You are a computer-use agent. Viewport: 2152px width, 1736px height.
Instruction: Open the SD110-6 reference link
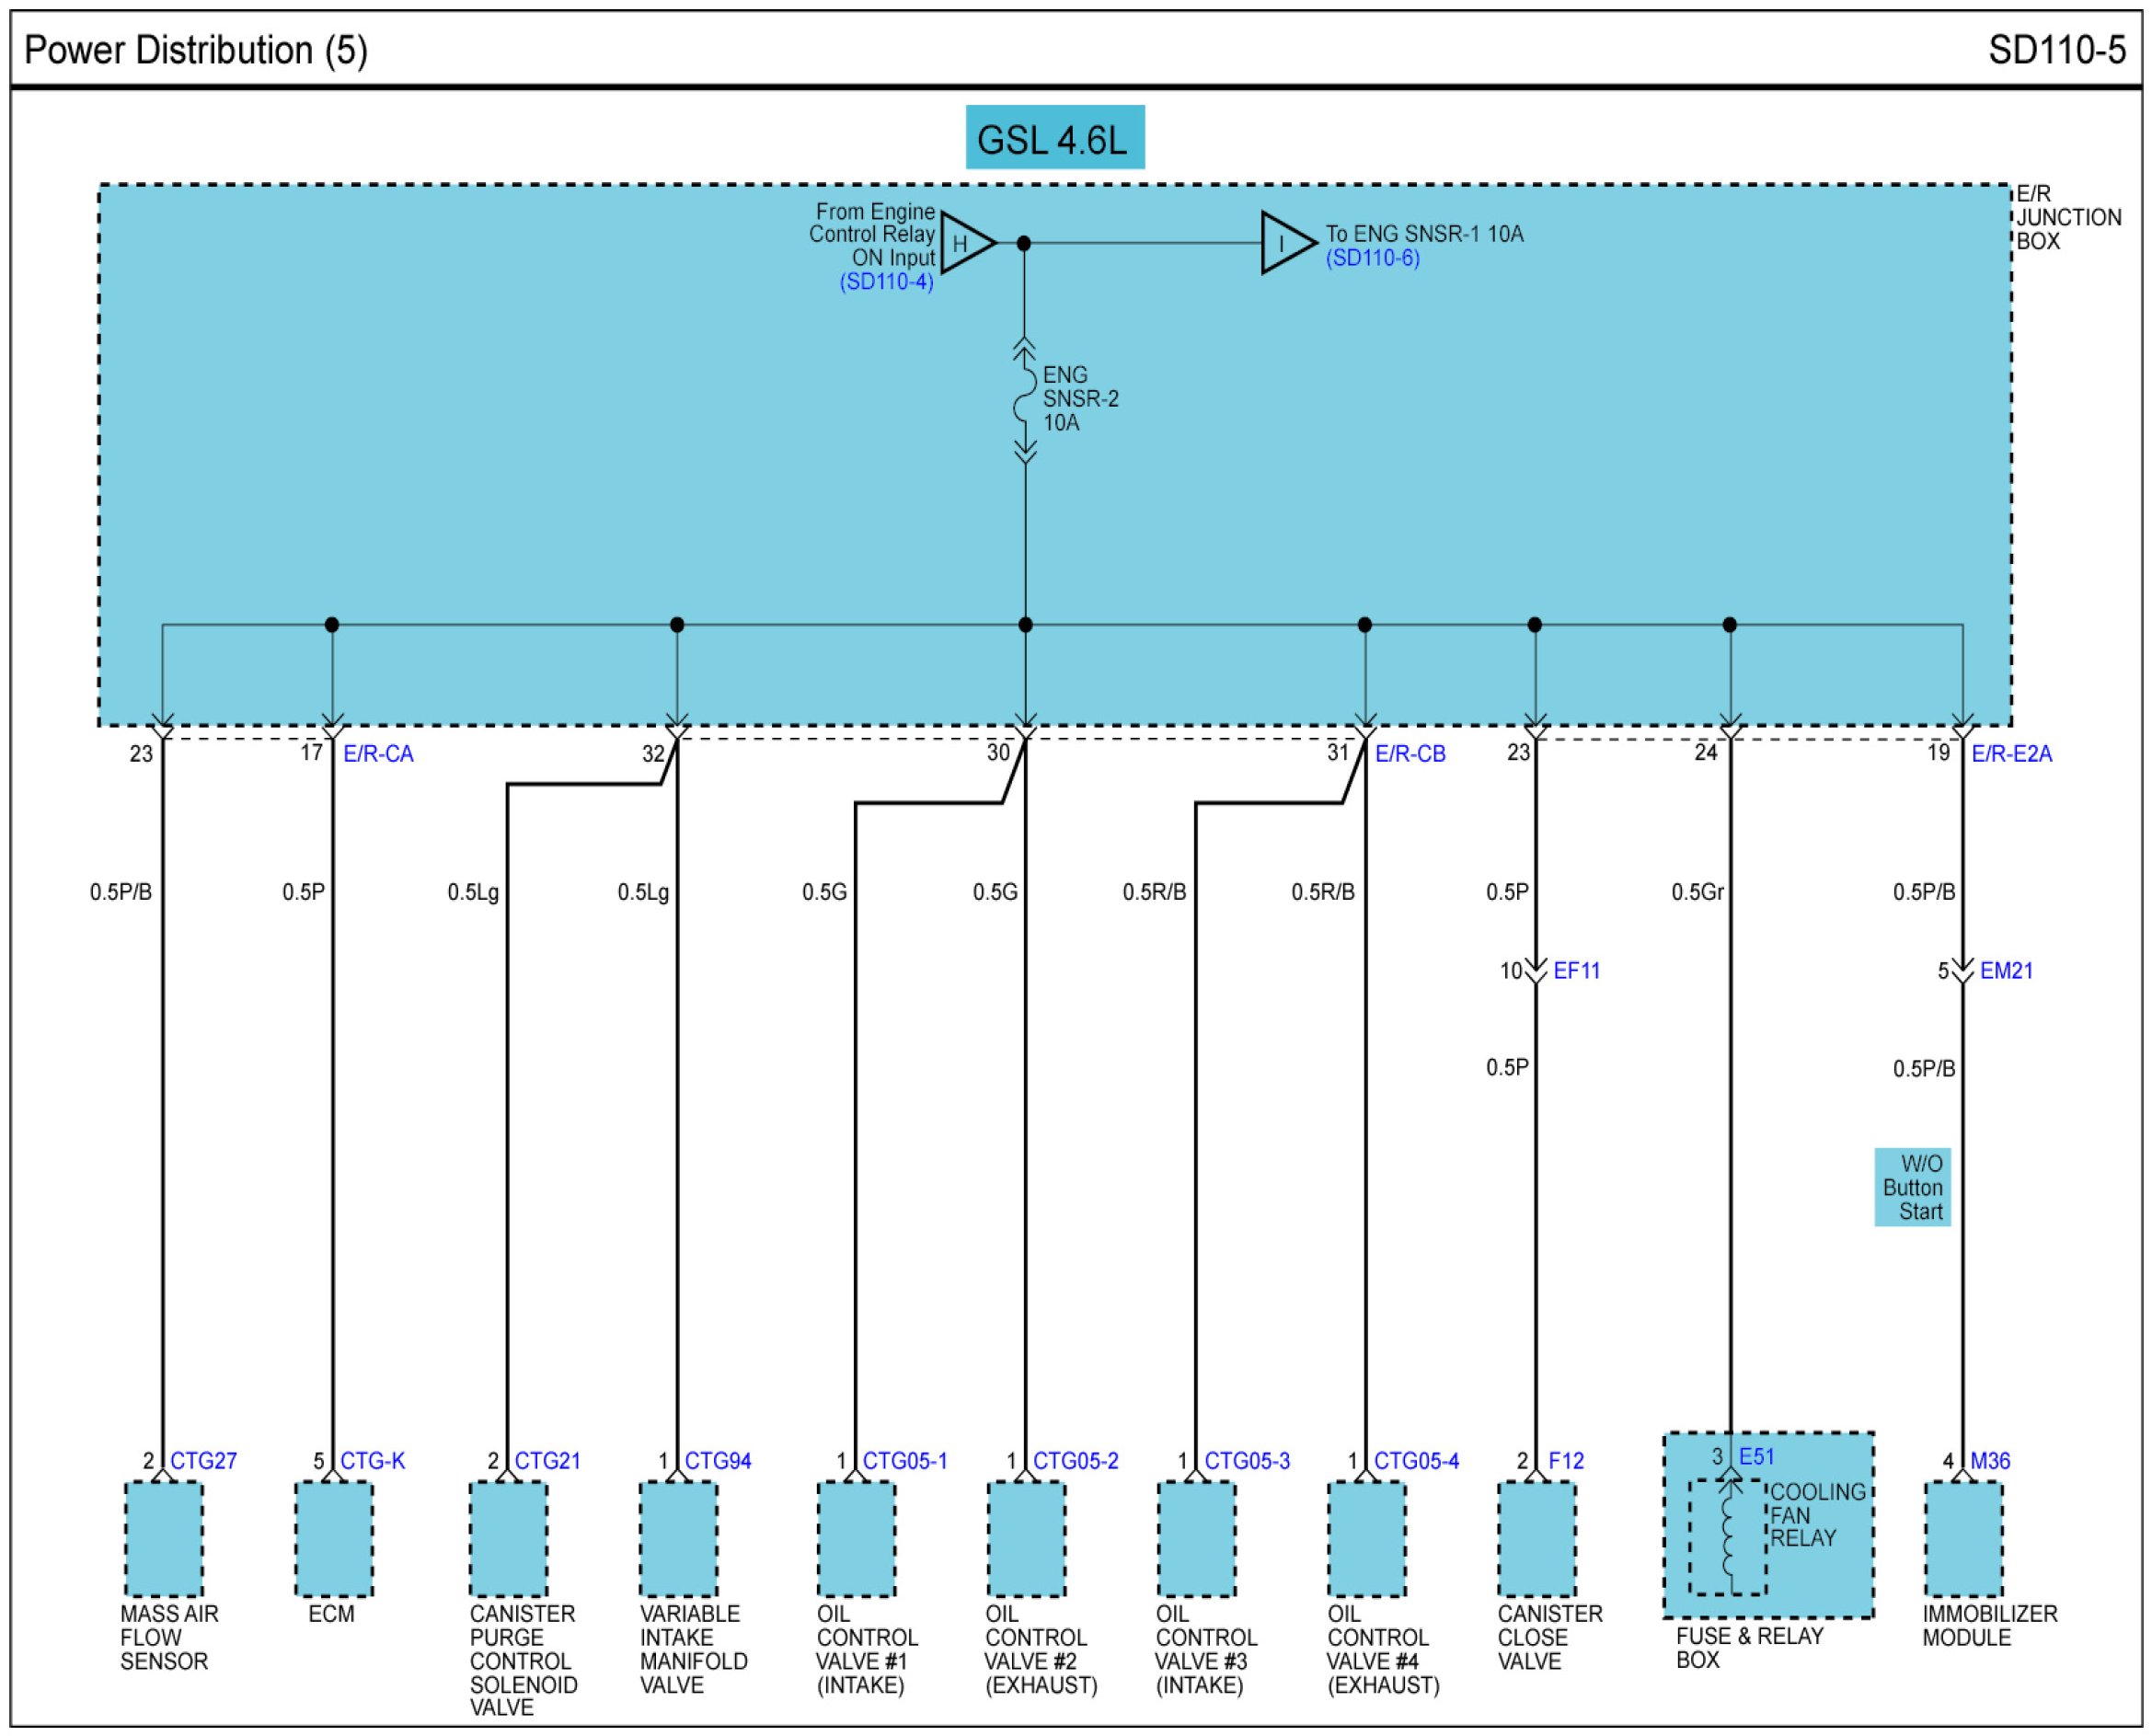1372,258
